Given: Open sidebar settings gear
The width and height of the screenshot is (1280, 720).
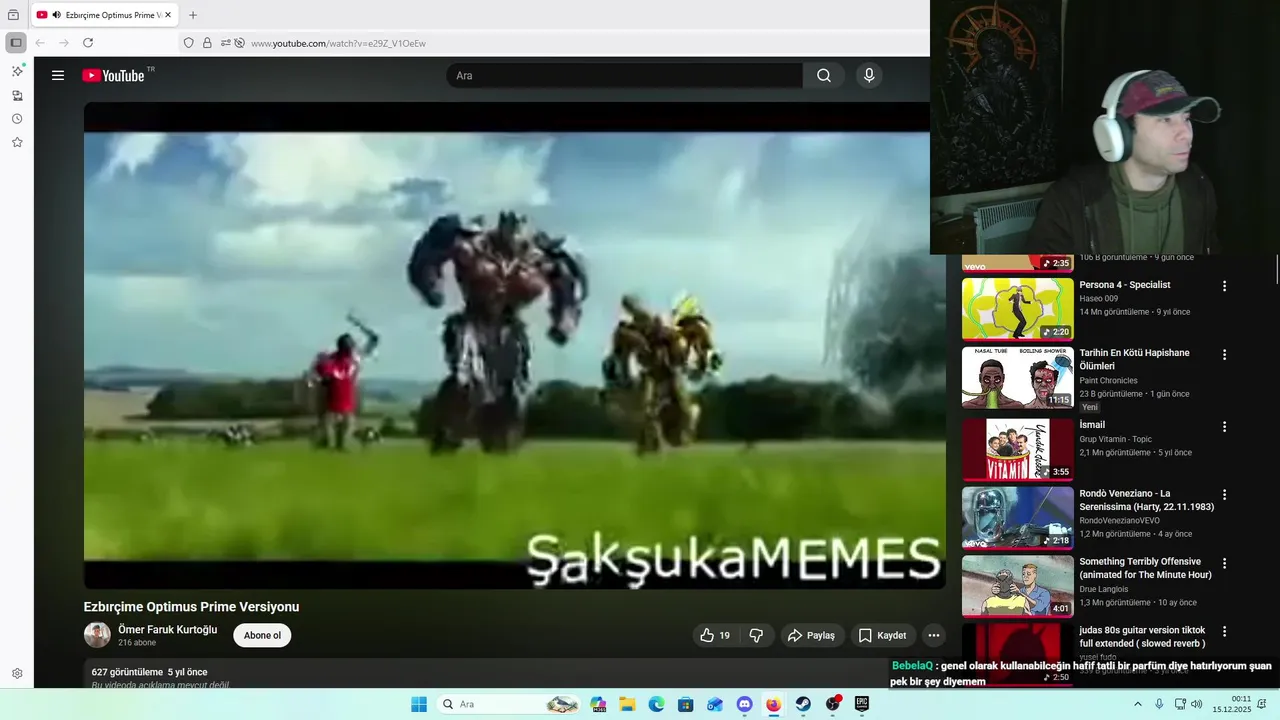Looking at the screenshot, I should (17, 674).
